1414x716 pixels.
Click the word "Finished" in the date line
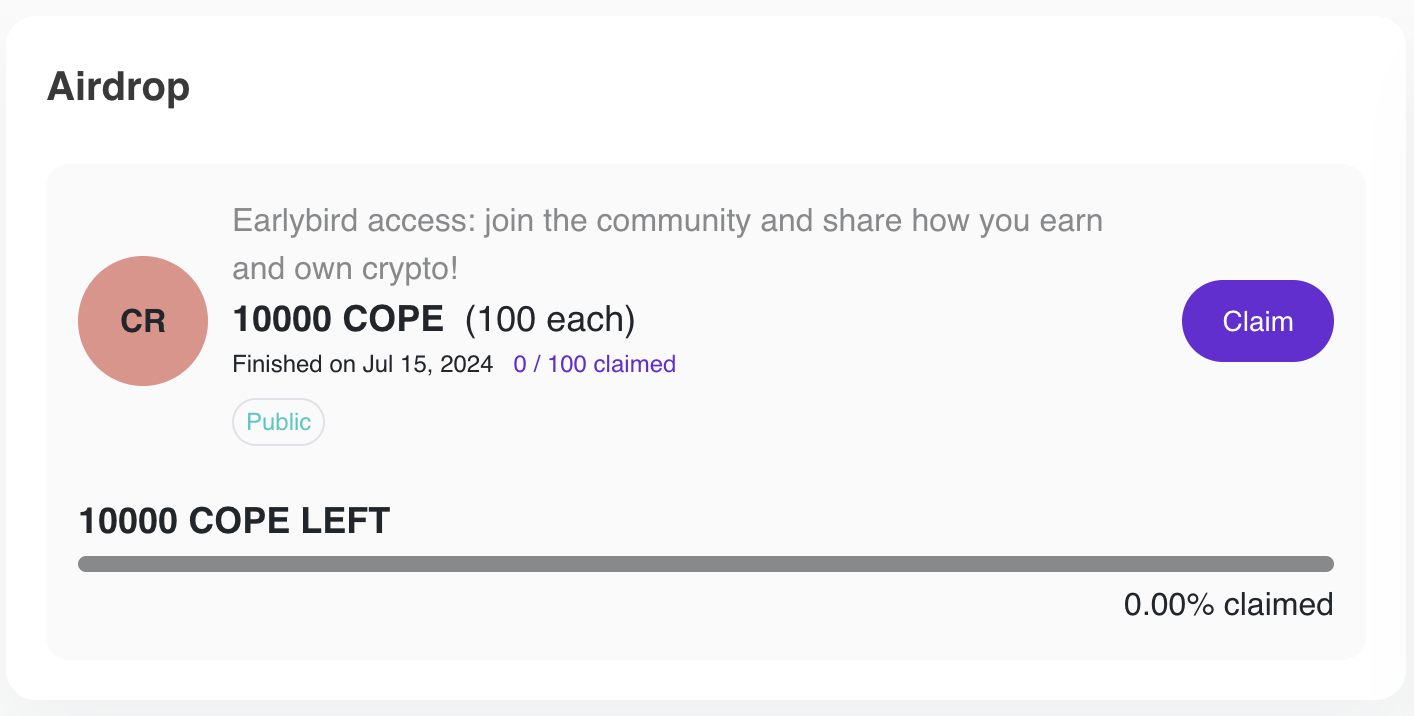tap(277, 364)
